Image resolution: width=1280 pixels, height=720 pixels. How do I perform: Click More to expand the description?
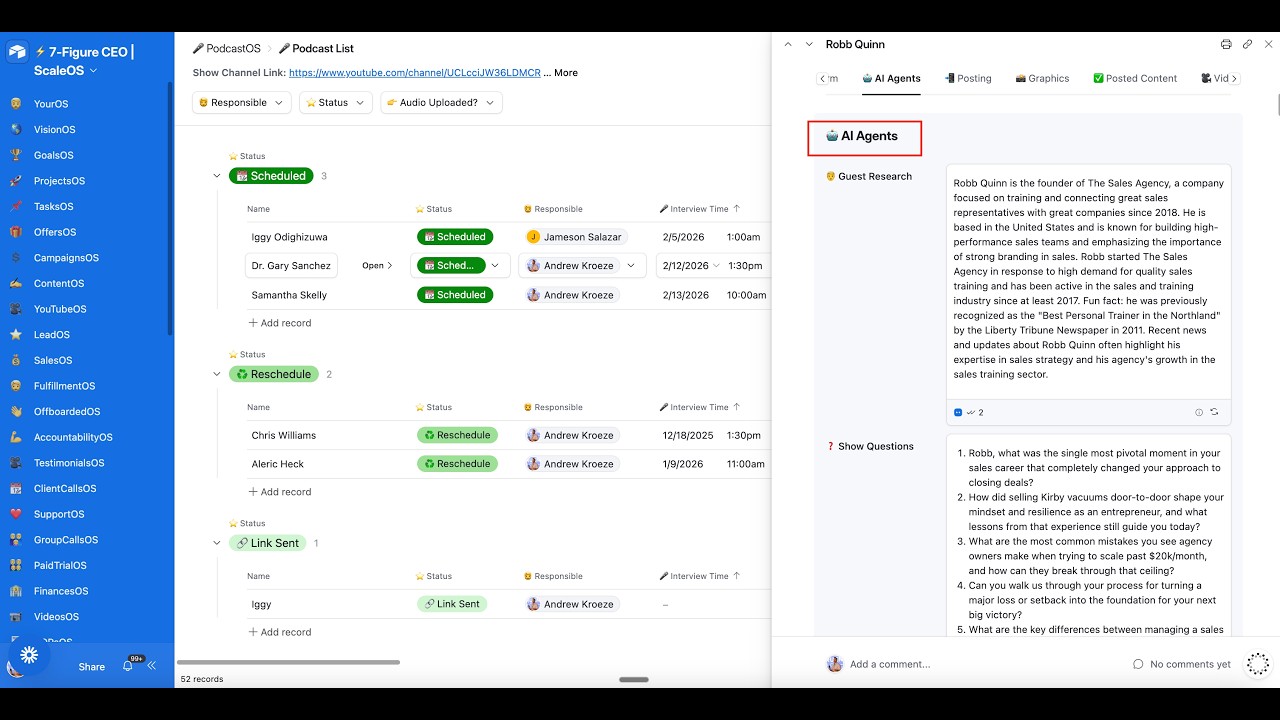click(x=565, y=73)
